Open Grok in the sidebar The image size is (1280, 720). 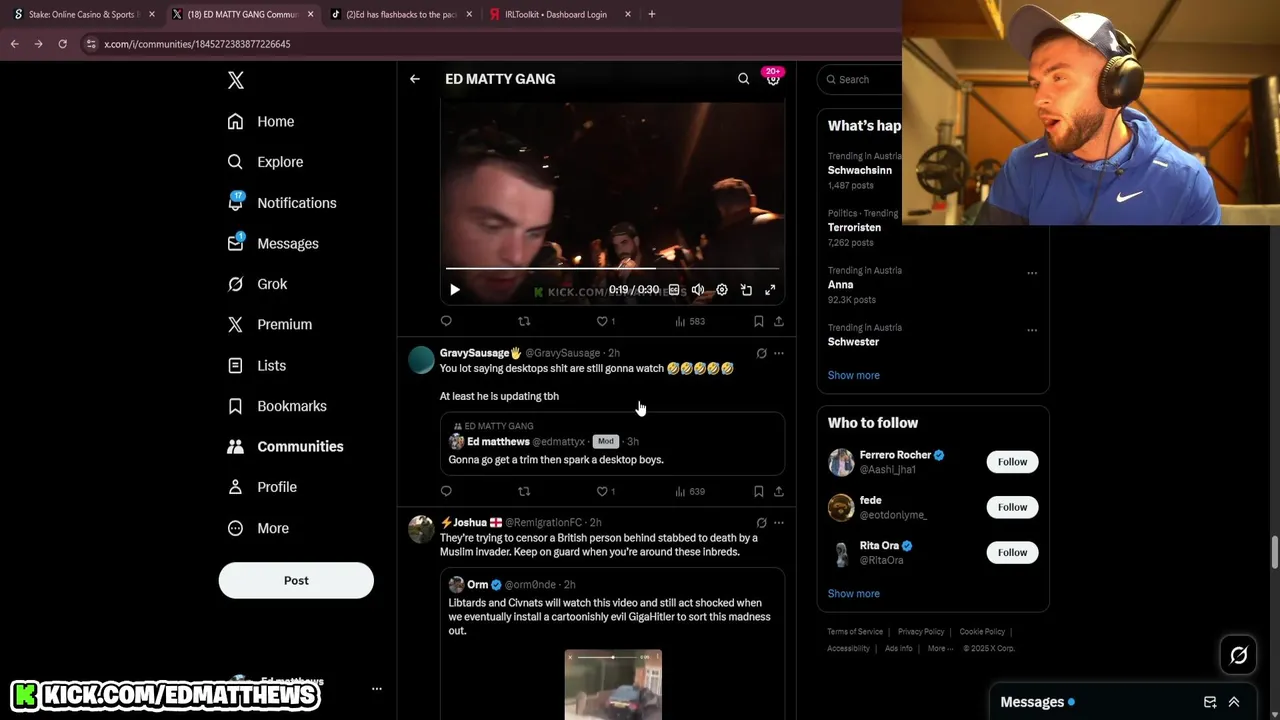point(257,284)
